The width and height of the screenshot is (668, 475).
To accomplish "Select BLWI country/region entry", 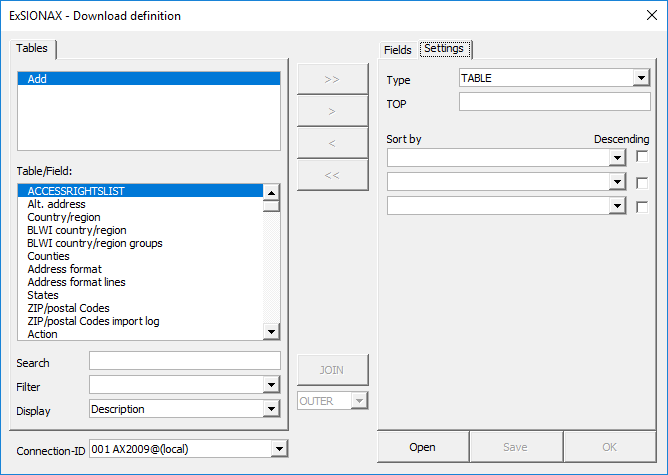I will [x=140, y=230].
